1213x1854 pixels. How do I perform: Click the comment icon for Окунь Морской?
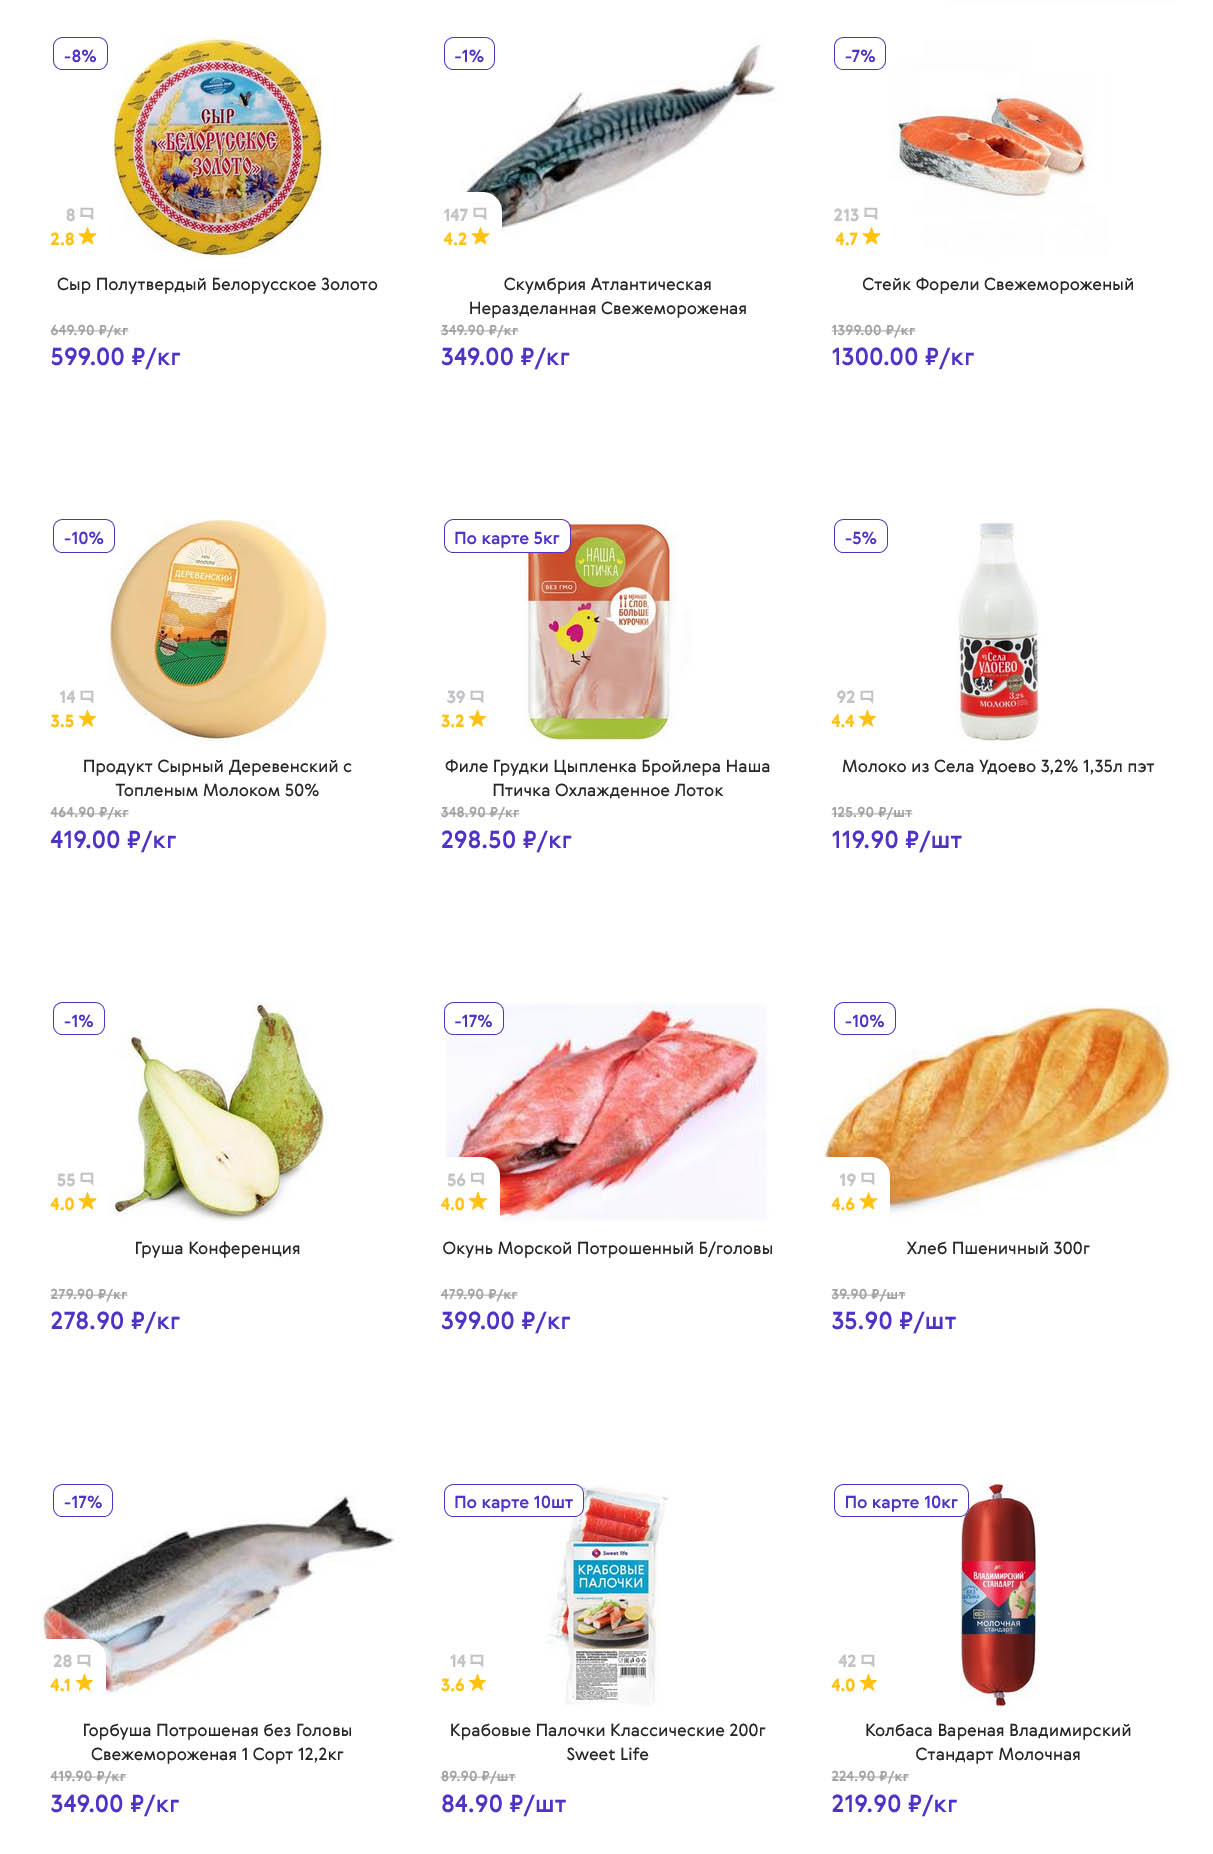478,1179
